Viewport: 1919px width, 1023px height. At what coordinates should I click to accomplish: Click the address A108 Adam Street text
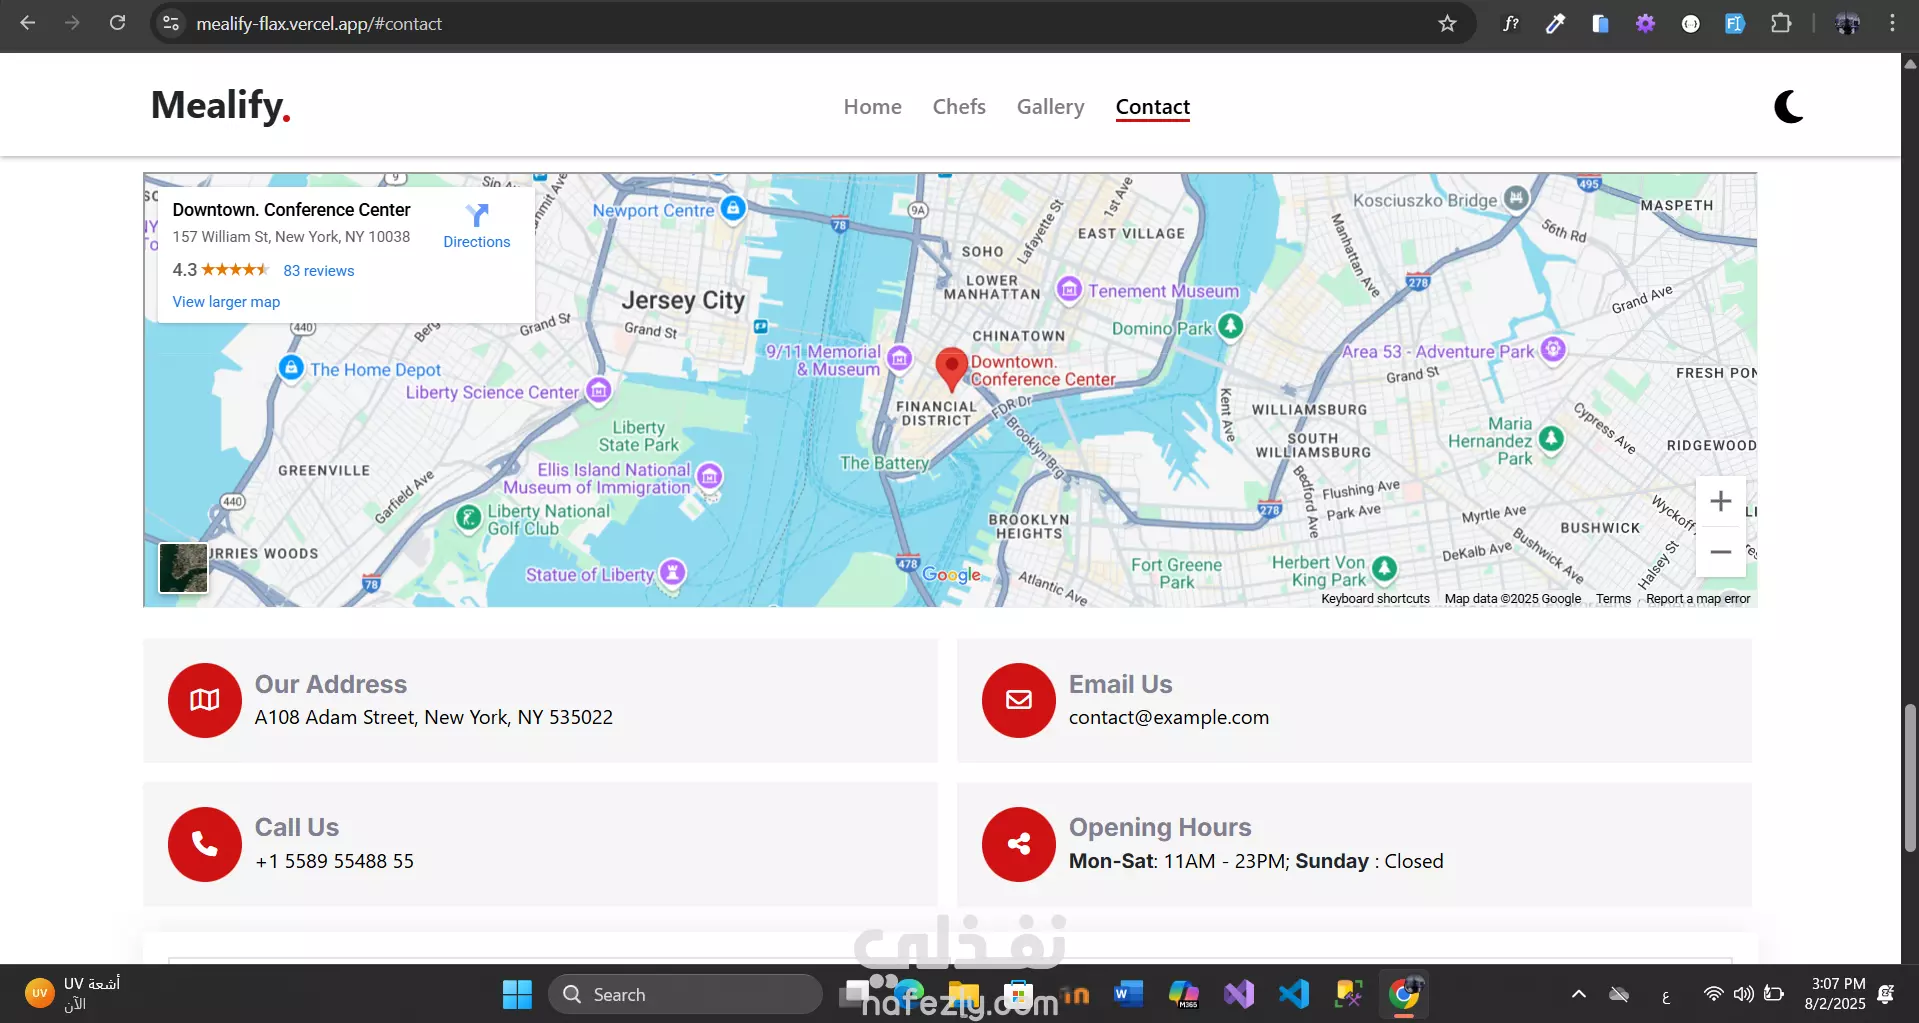pos(433,717)
